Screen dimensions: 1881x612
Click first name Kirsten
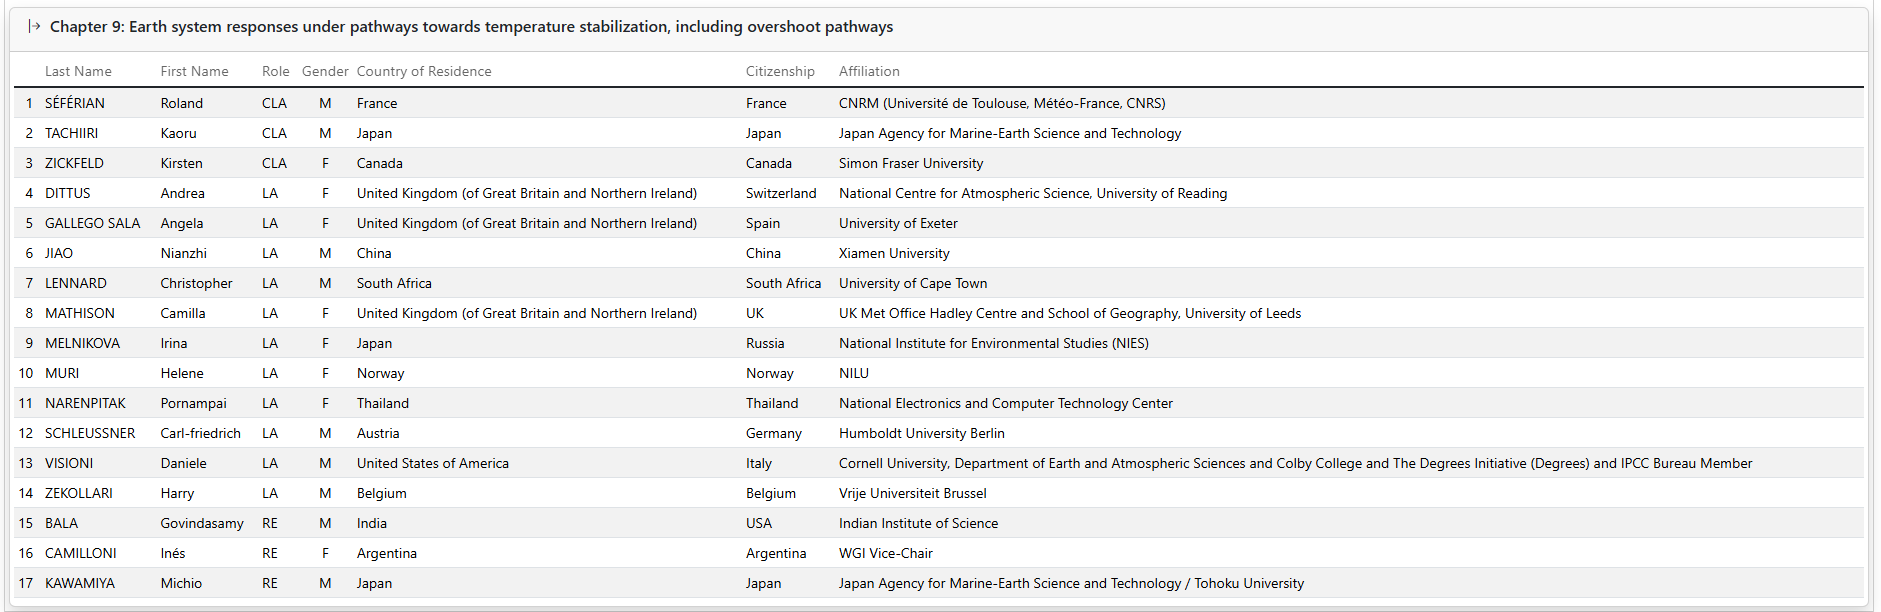click(x=182, y=163)
